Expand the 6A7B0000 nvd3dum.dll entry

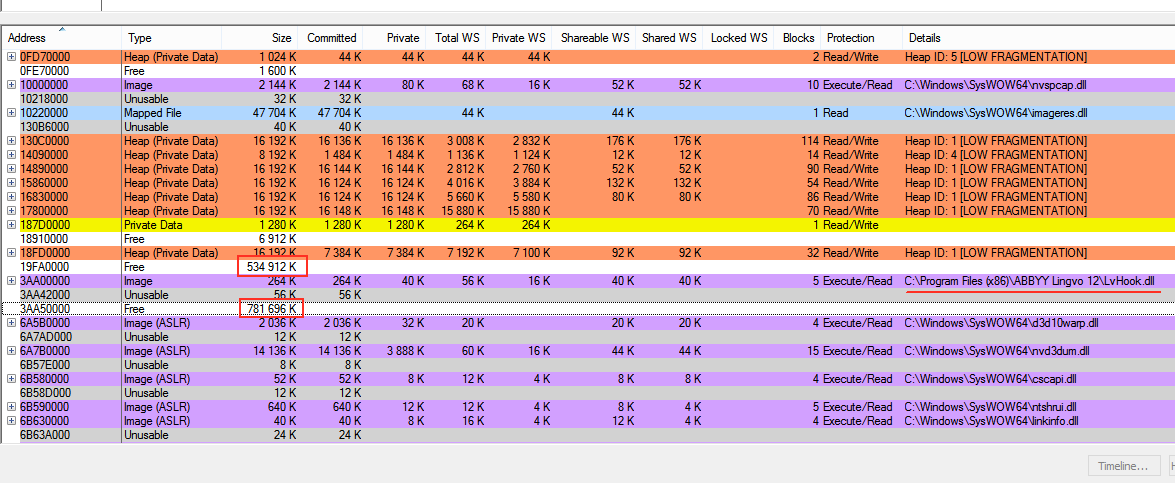pos(11,351)
